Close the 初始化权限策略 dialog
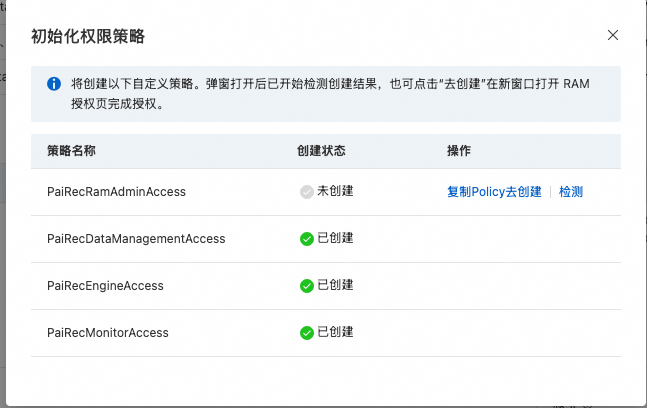The height and width of the screenshot is (408, 647). [x=613, y=35]
